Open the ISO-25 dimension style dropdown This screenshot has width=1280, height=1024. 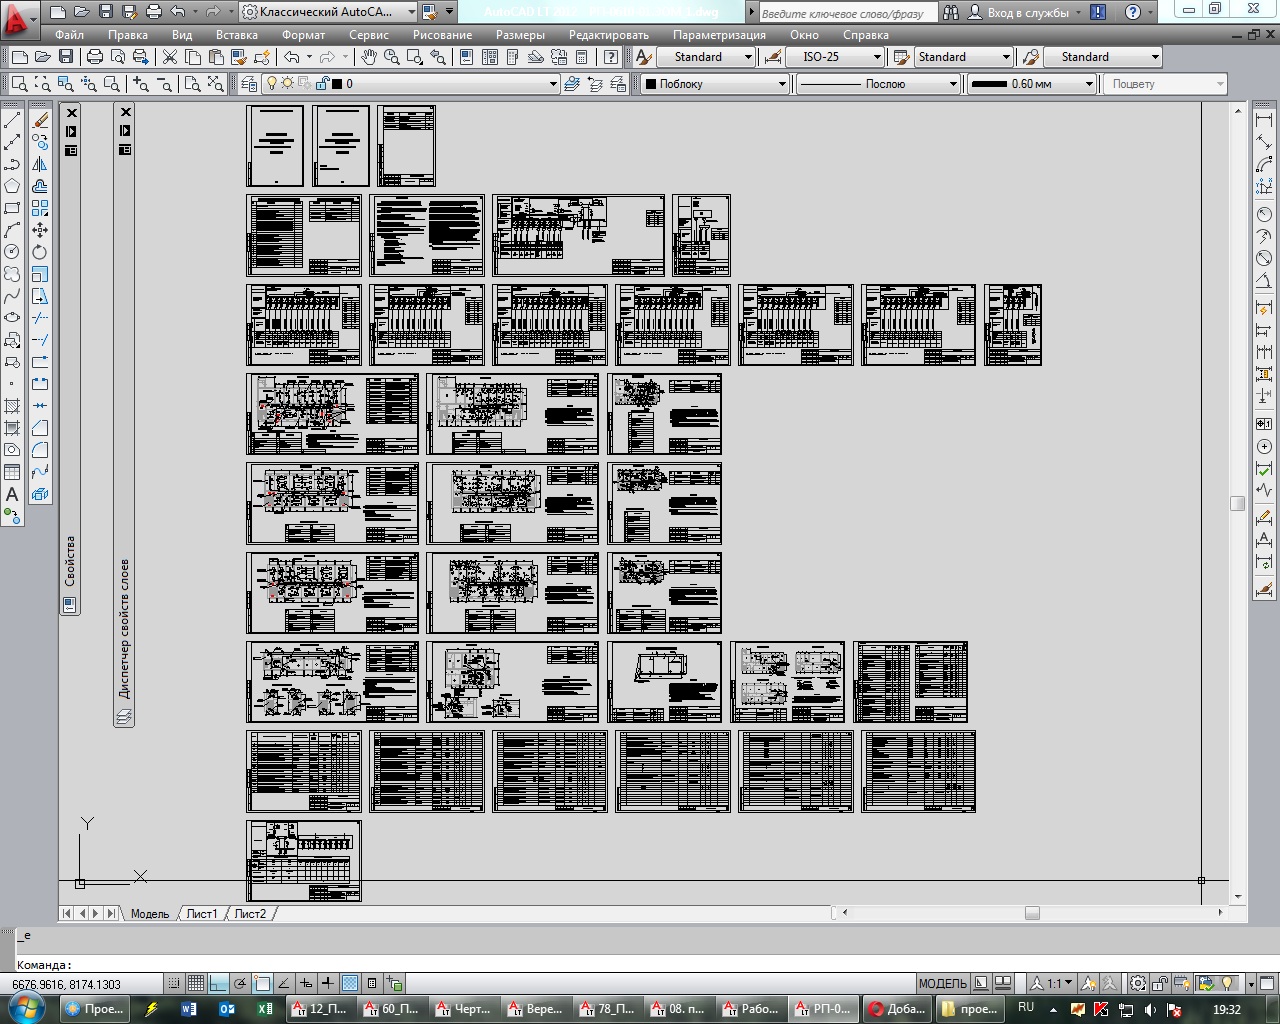835,57
